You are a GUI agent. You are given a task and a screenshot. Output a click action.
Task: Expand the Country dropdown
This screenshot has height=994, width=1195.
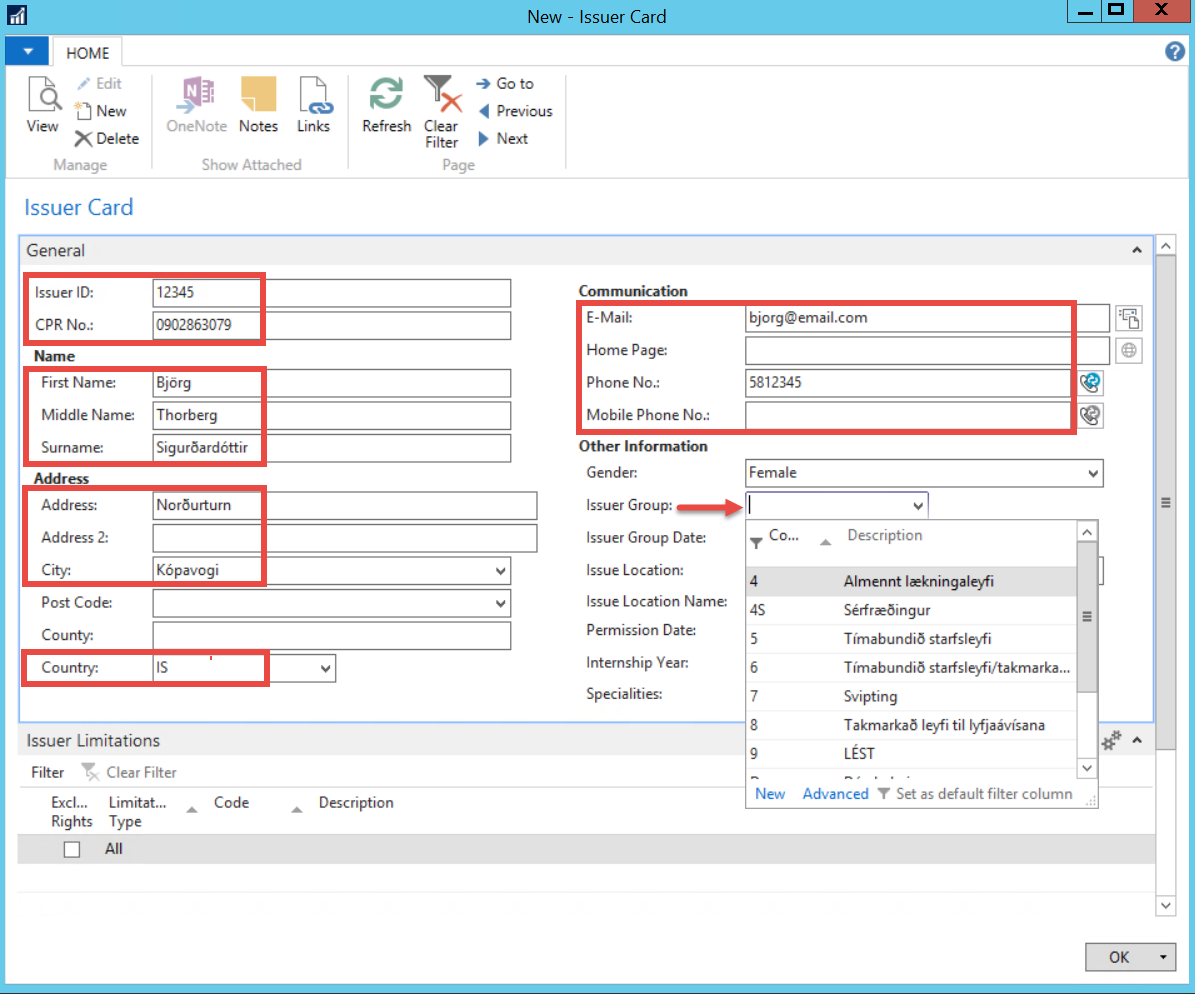pos(324,668)
